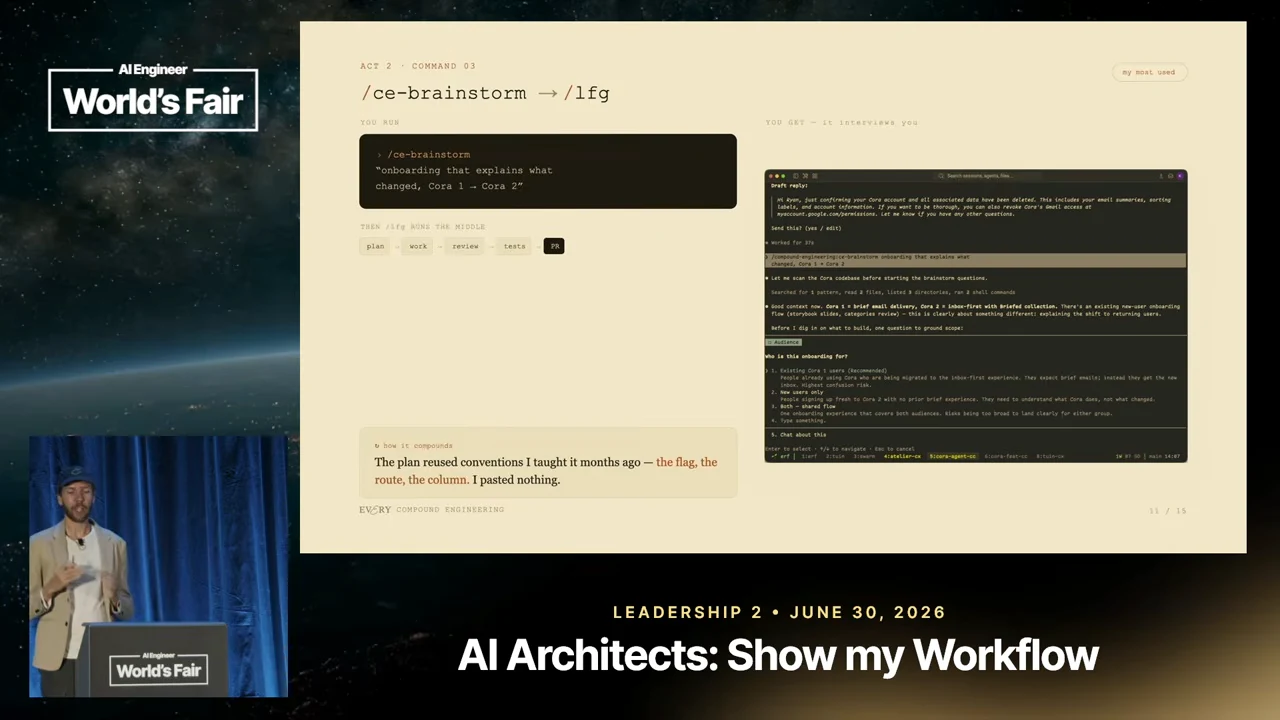1280x720 pixels.
Task: Click the 'how it compounds' caption
Action: point(414,446)
